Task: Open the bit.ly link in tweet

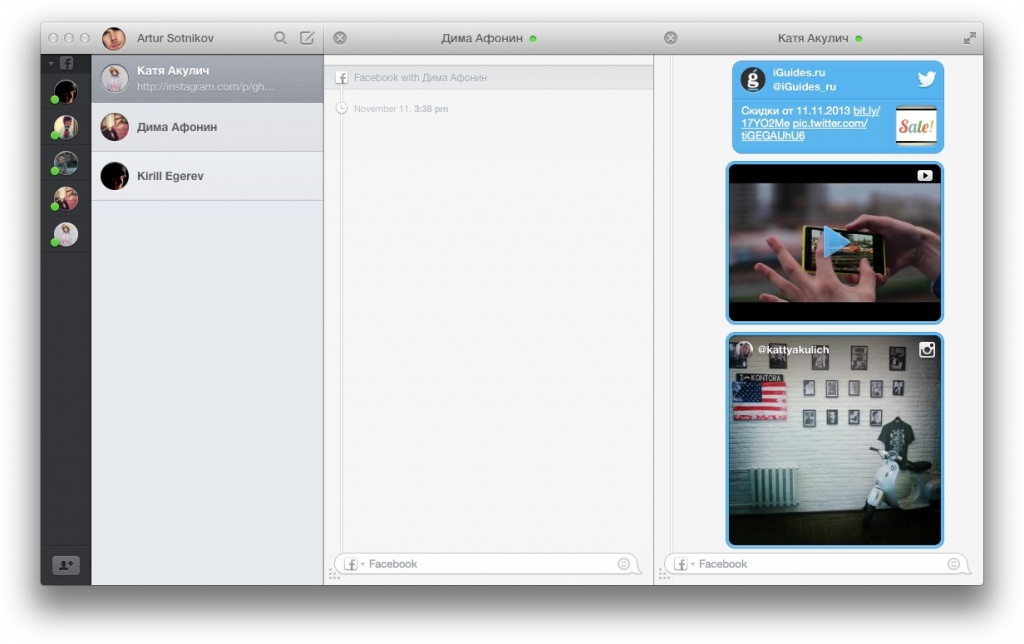Action: click(x=866, y=110)
